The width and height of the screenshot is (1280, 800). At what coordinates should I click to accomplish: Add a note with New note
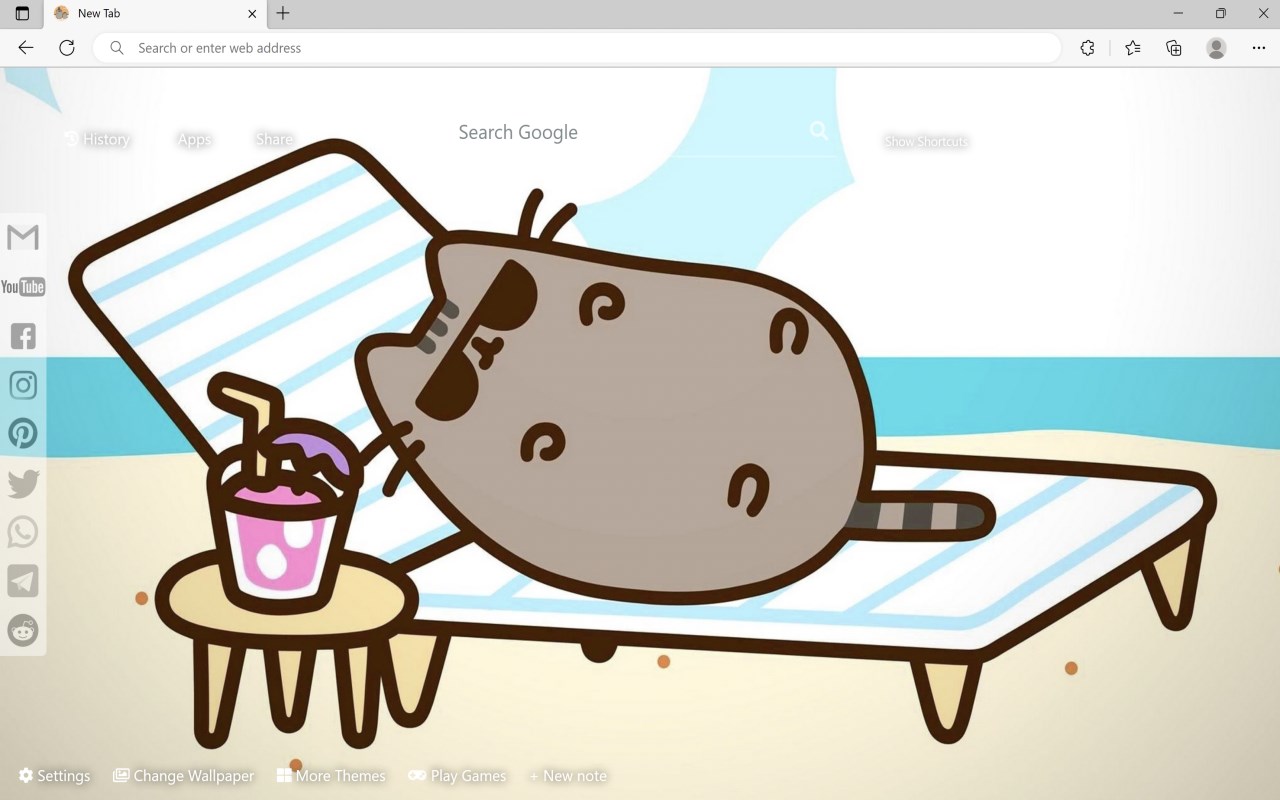point(568,776)
